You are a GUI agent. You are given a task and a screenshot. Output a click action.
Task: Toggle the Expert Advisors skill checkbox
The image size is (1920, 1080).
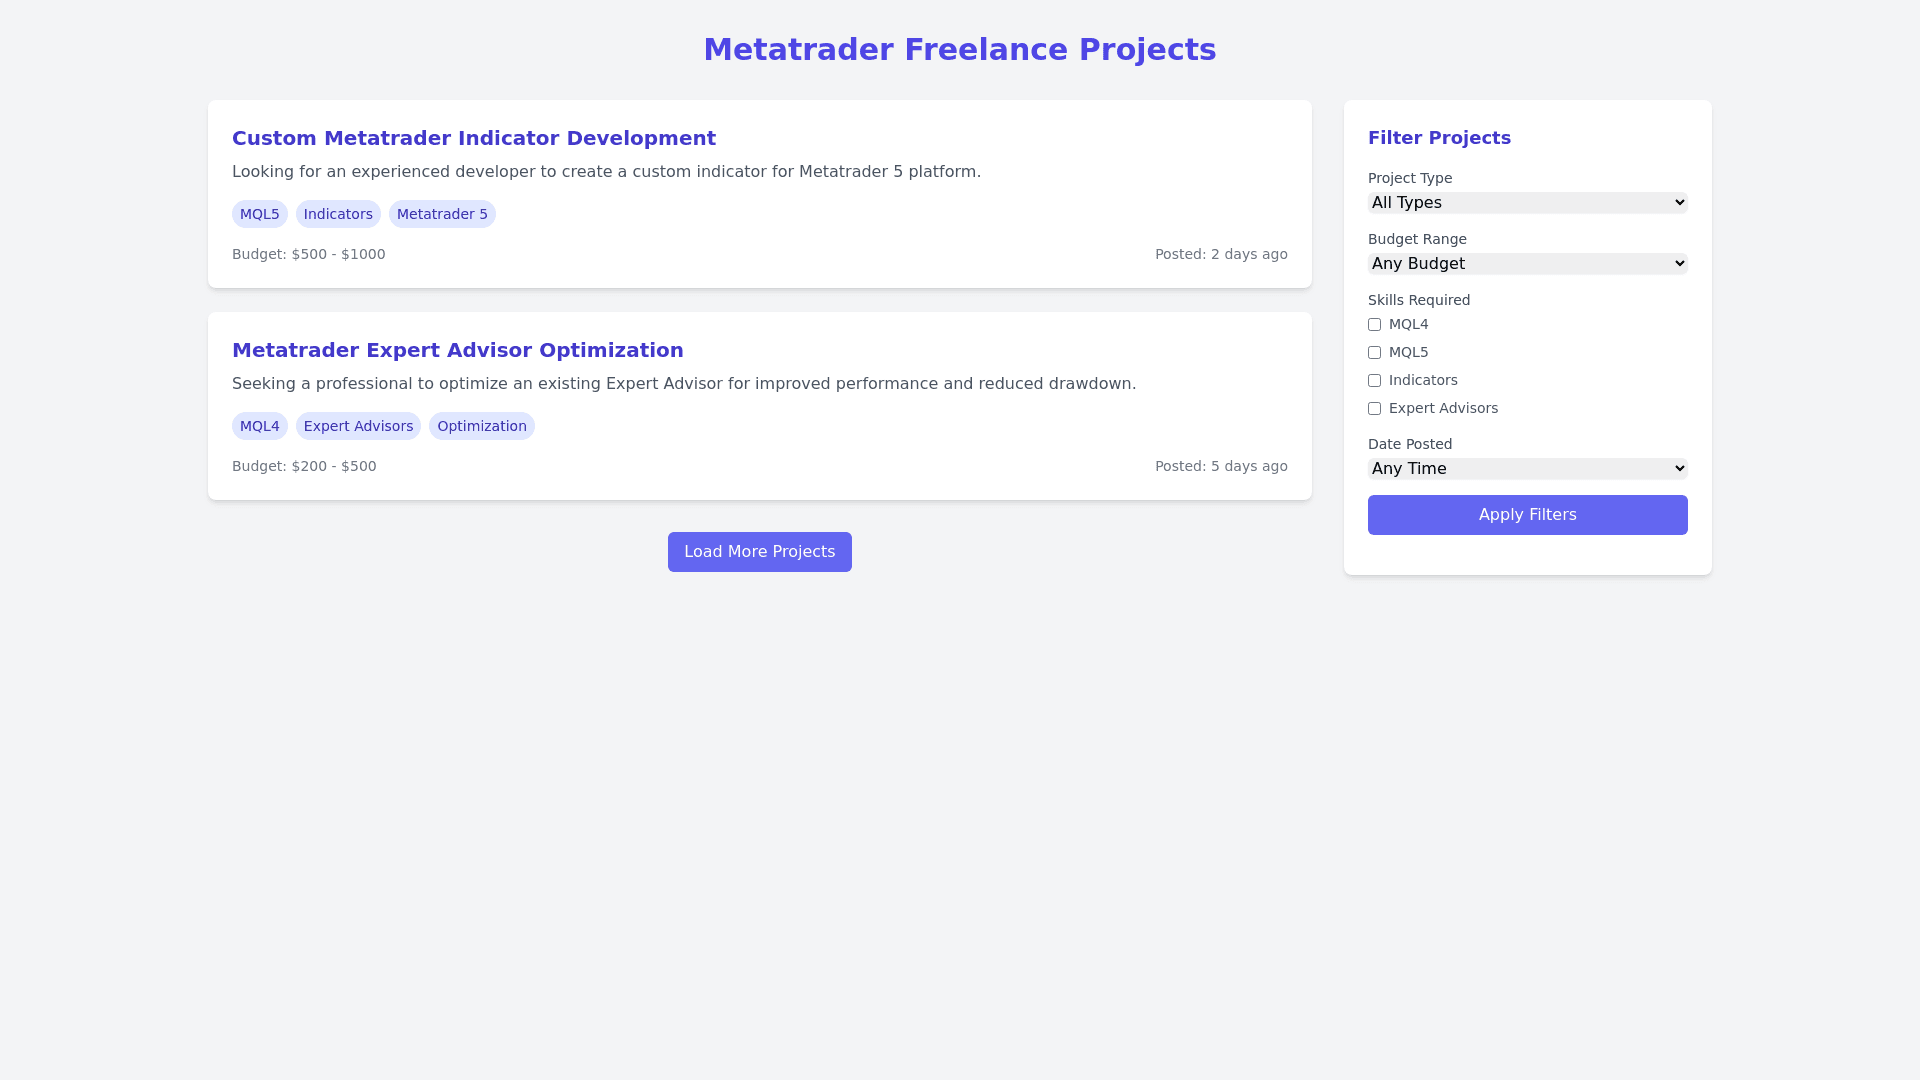1374,409
